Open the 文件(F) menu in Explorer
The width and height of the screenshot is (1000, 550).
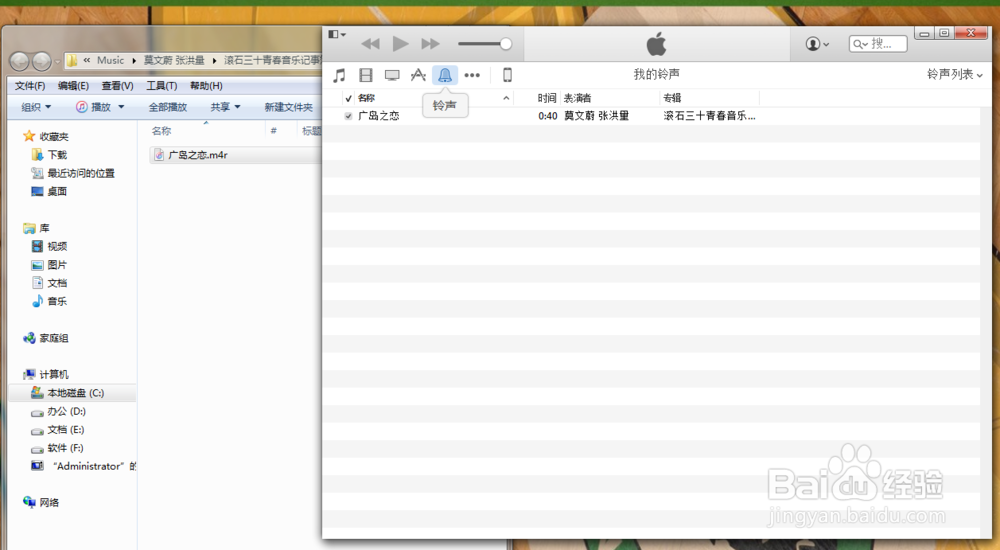click(x=30, y=86)
